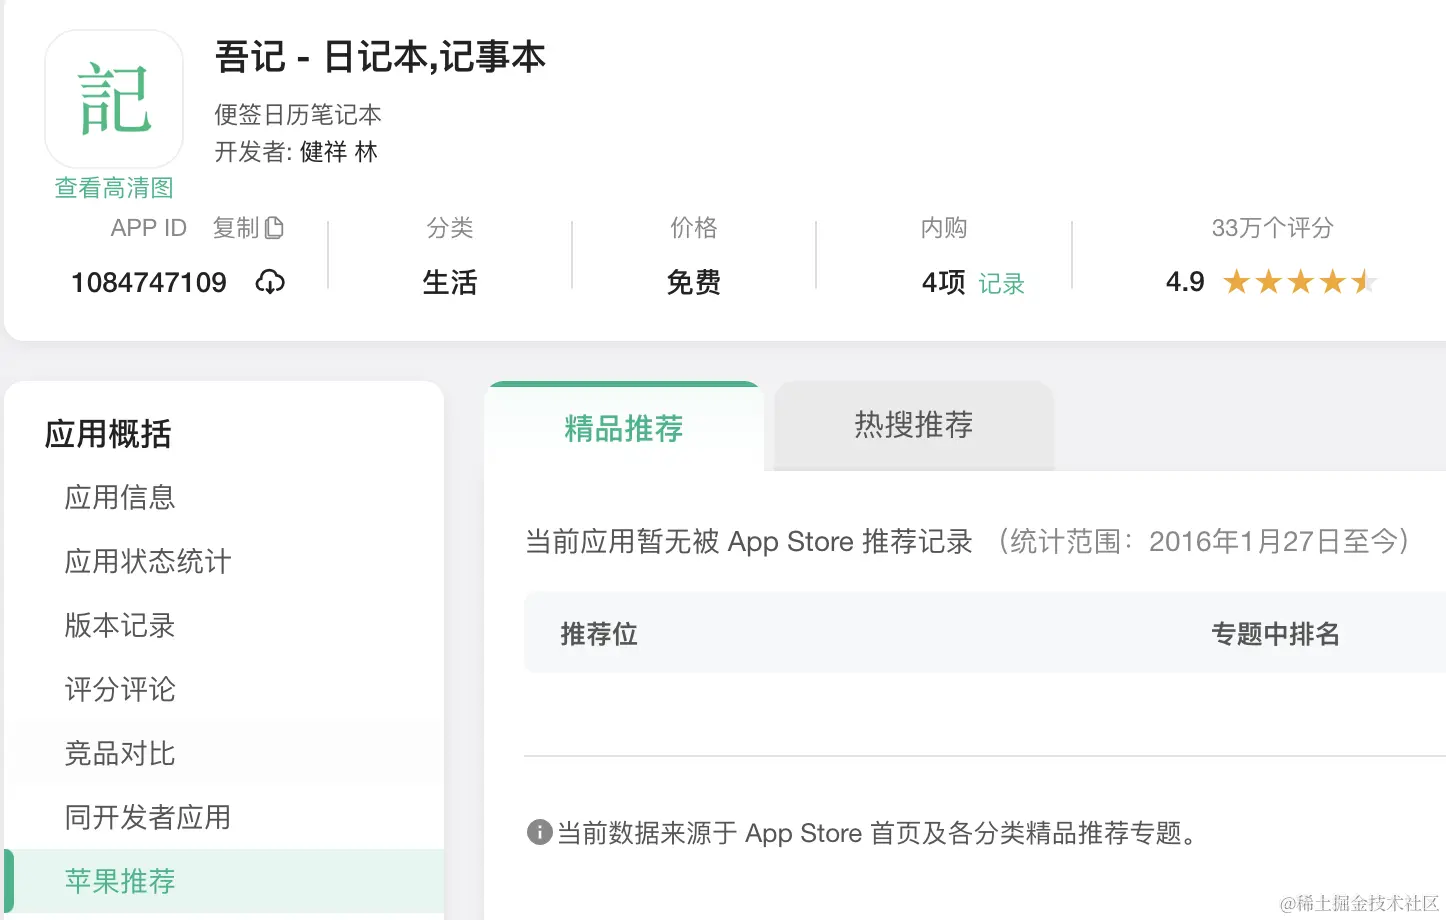Open 竞品对比 in the sidebar
Image resolution: width=1446 pixels, height=920 pixels.
tap(120, 753)
